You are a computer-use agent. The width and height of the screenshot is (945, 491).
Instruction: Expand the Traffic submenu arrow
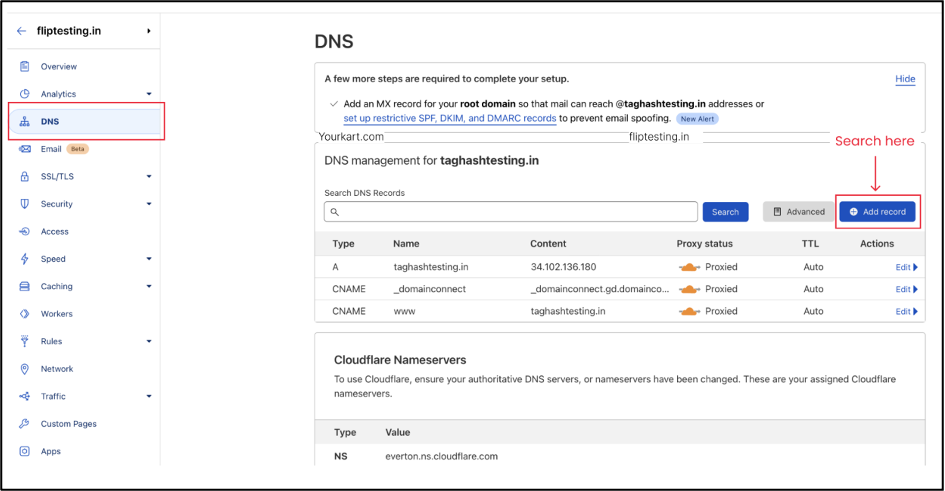(x=149, y=396)
